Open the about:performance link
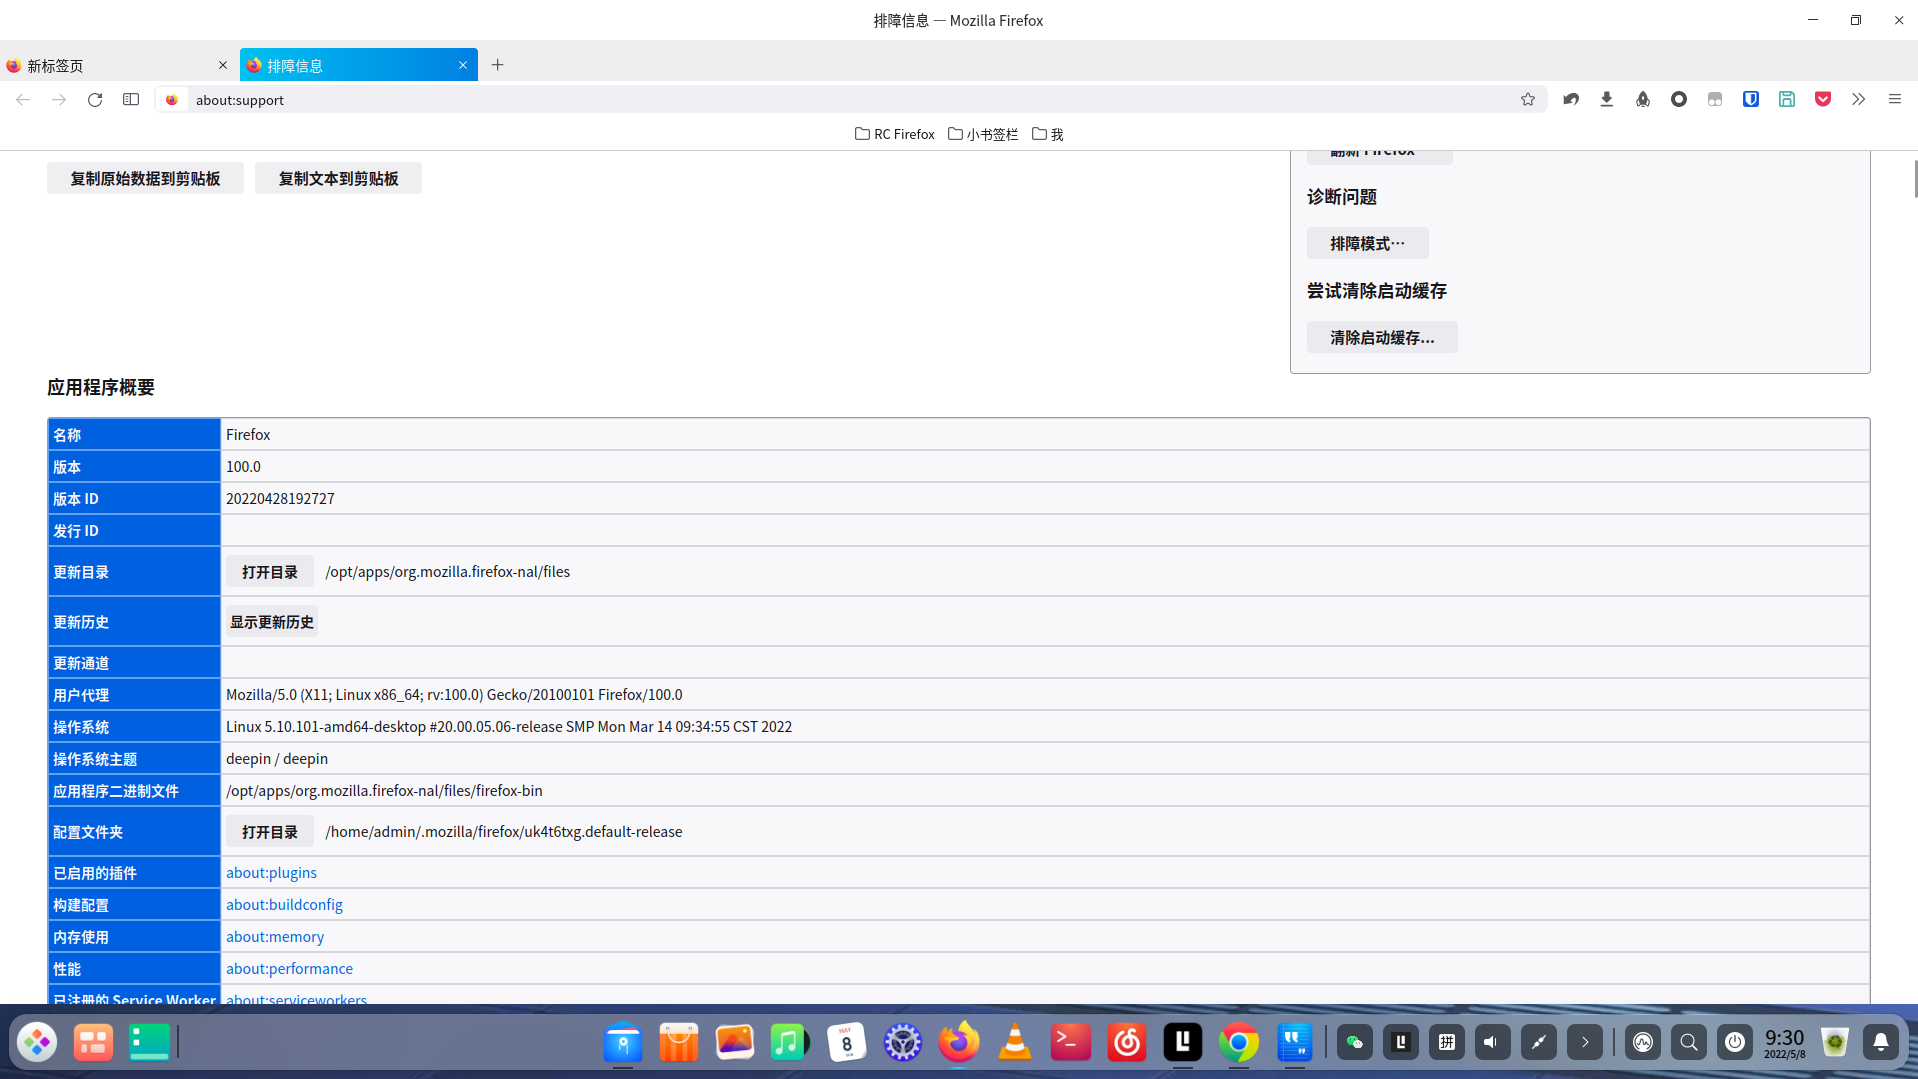 tap(289, 969)
